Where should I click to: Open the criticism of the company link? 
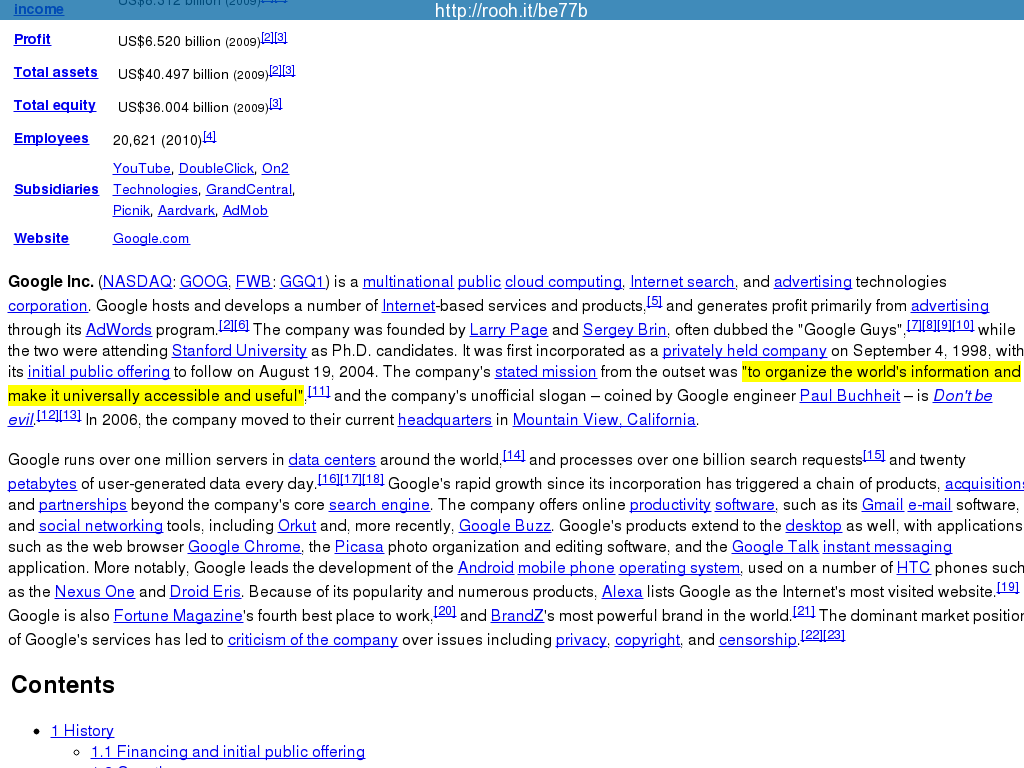coord(312,640)
